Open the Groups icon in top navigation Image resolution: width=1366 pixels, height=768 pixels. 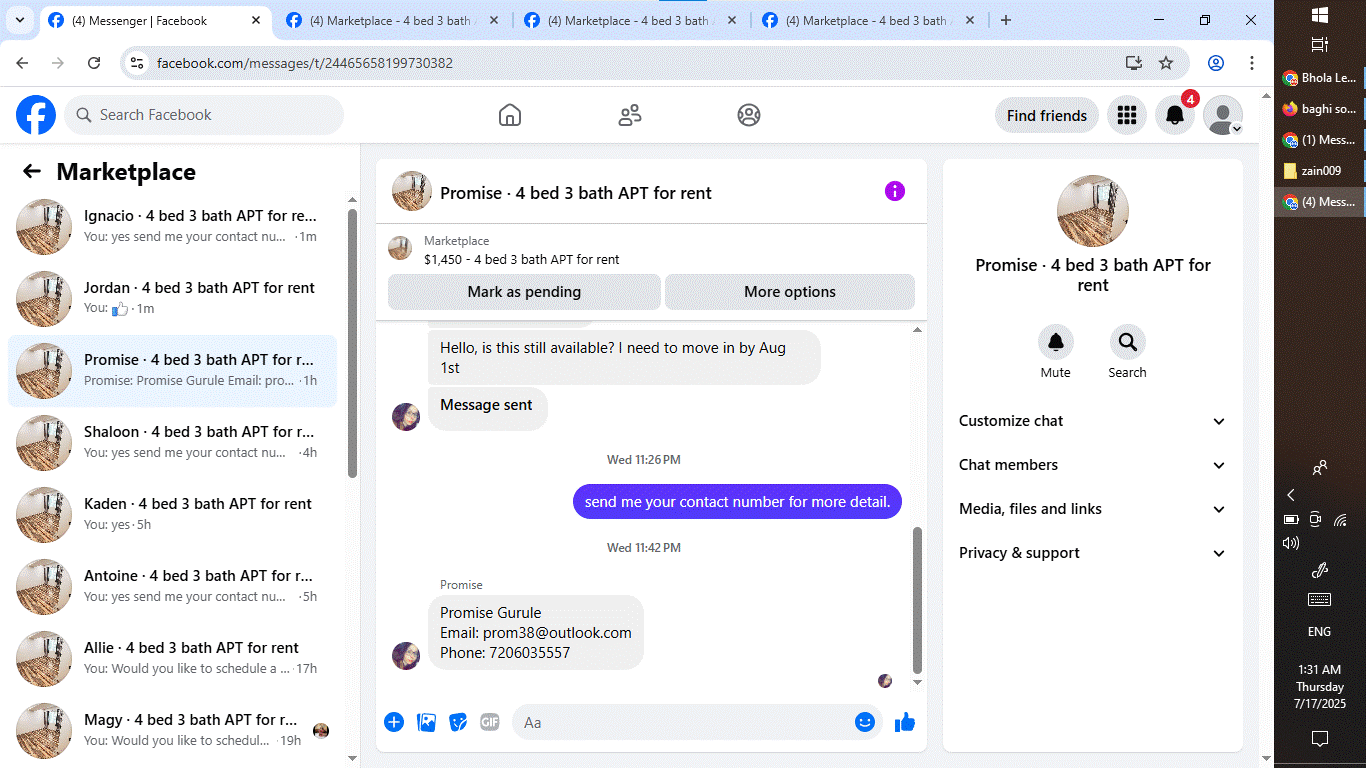749,115
